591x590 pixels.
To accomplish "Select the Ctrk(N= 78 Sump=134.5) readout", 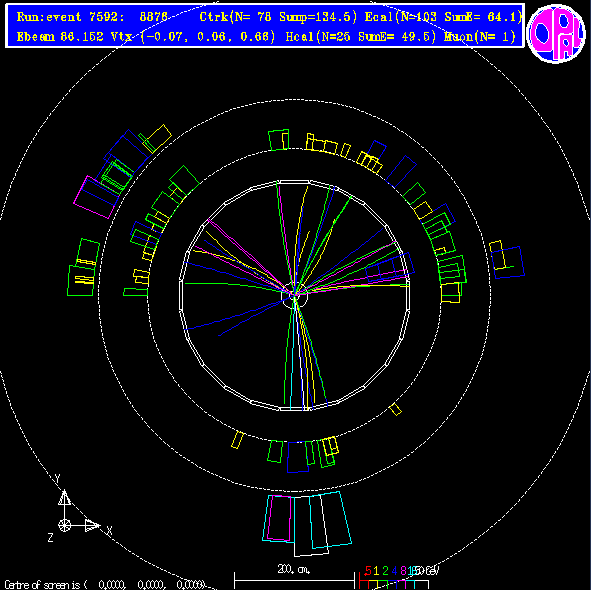I will [278, 17].
